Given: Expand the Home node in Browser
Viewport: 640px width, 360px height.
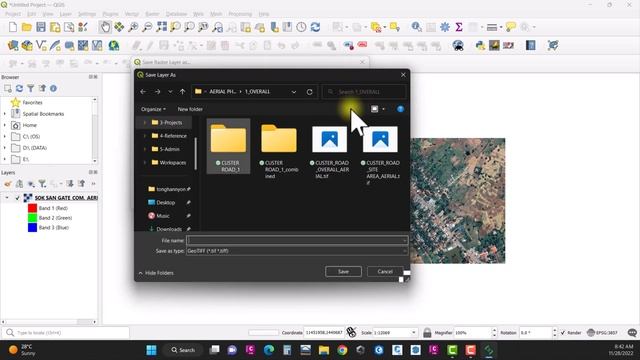Looking at the screenshot, I should (5, 125).
